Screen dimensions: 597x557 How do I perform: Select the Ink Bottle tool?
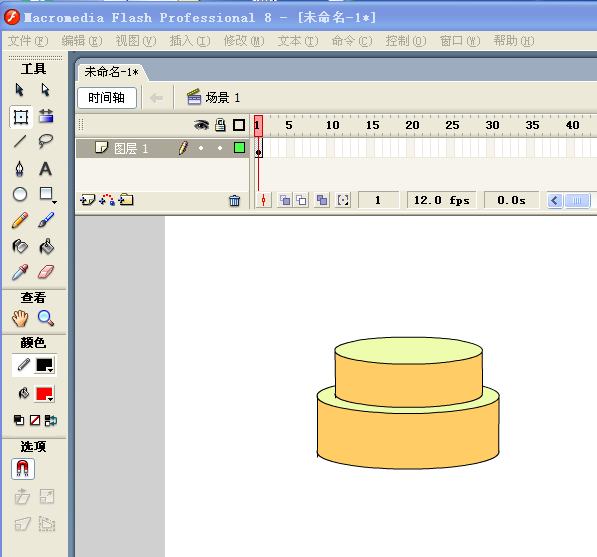click(x=20, y=246)
